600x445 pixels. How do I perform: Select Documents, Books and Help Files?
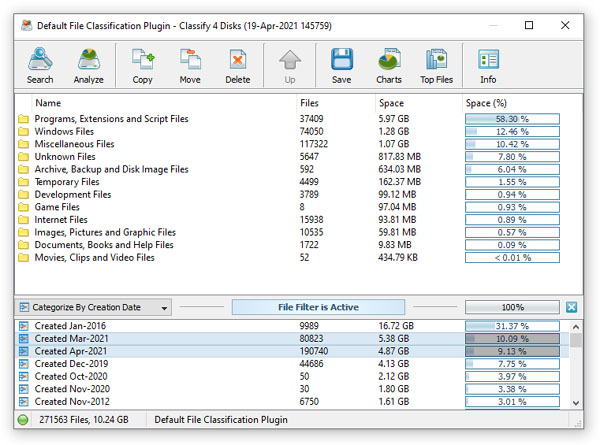point(104,245)
